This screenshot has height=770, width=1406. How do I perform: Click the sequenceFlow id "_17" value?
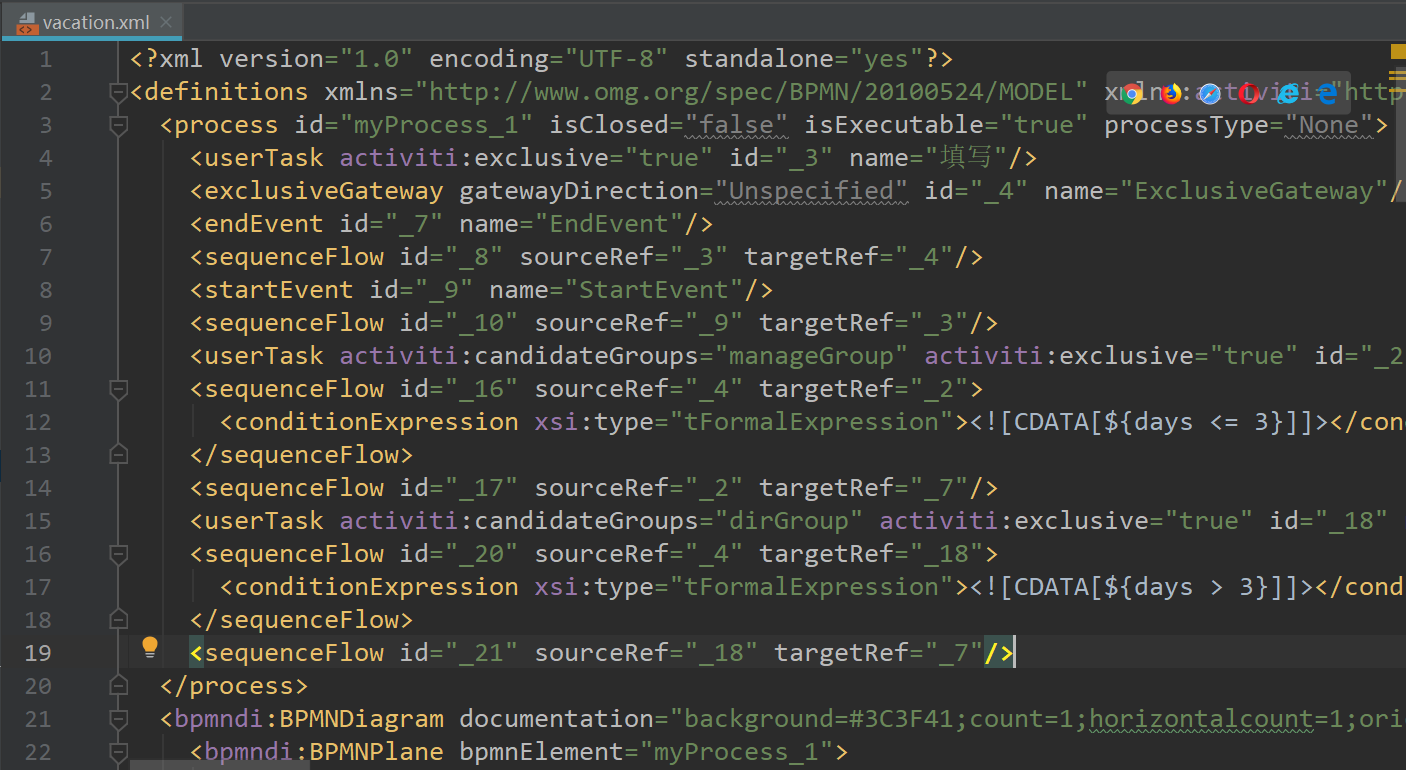[480, 488]
